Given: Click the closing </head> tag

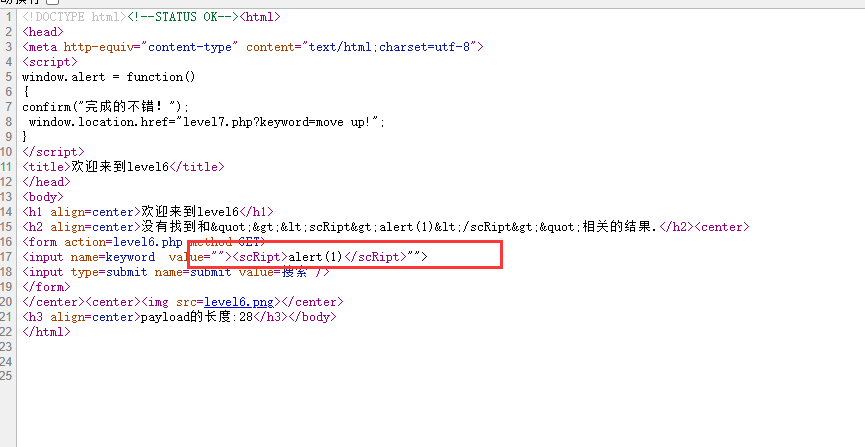Looking at the screenshot, I should [x=46, y=182].
